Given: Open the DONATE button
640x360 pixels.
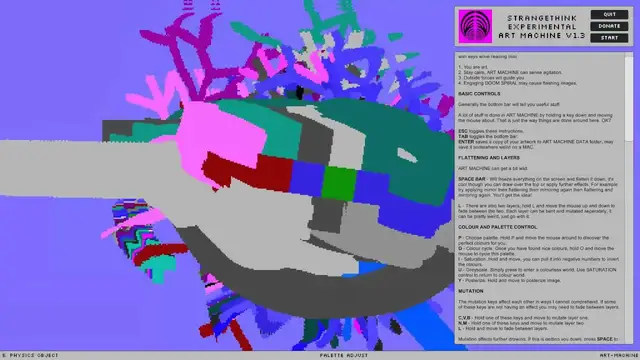Looking at the screenshot, I should tap(609, 26).
